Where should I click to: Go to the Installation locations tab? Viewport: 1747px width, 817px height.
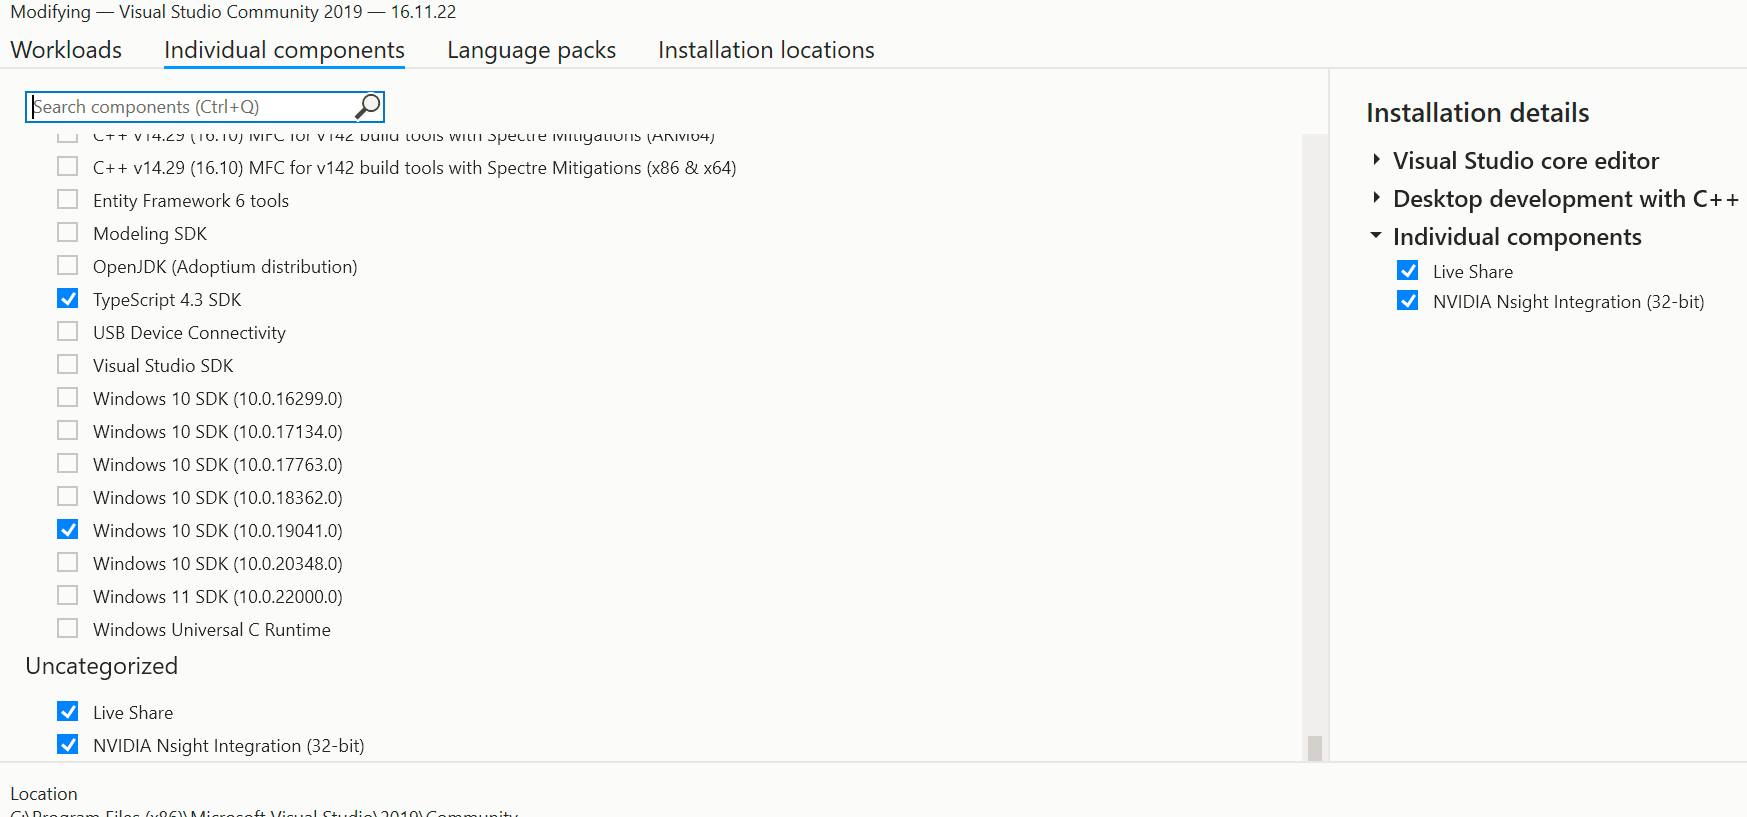point(766,50)
